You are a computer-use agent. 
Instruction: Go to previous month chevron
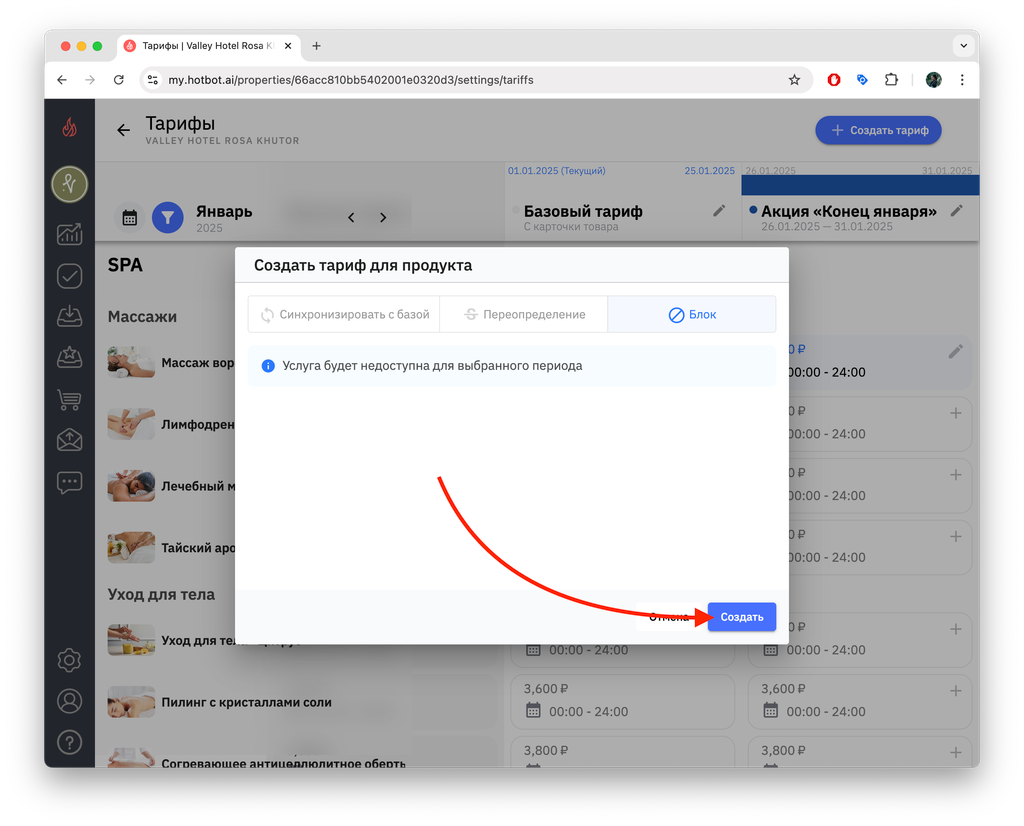pyautogui.click(x=351, y=217)
